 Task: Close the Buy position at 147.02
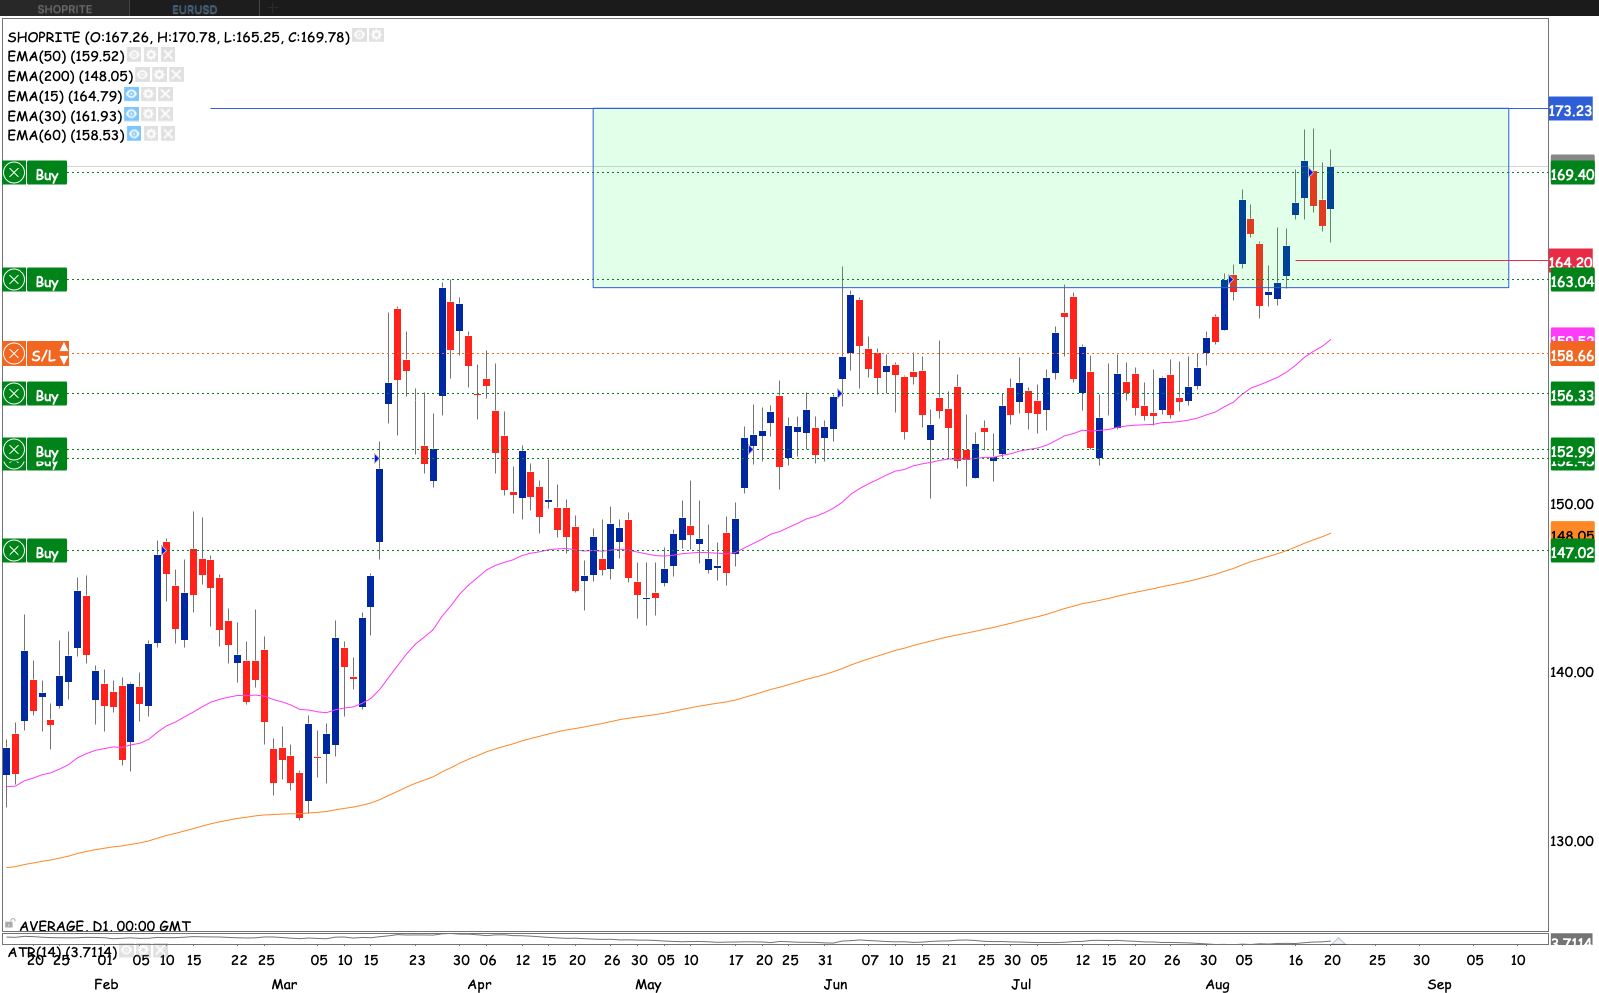click(14, 552)
